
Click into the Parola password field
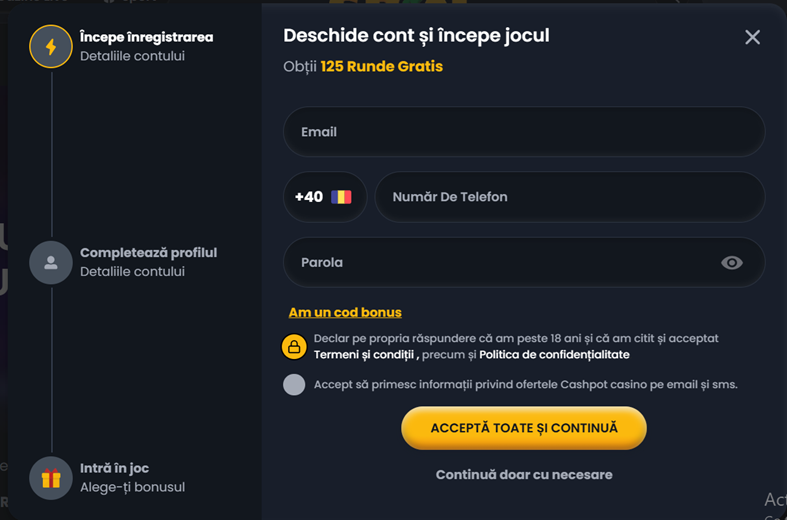(x=500, y=263)
